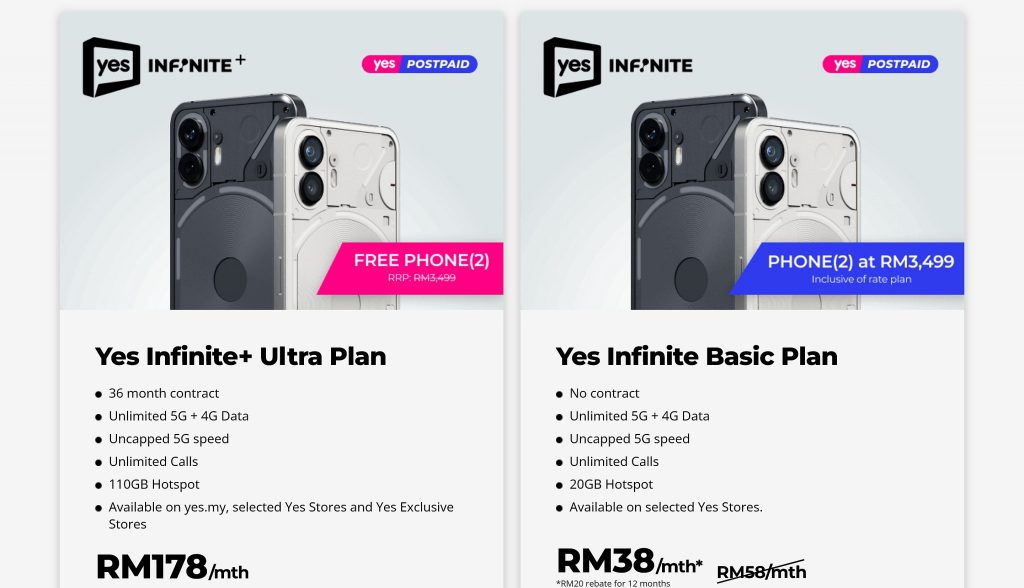Select the RM38/mth price text
Screen dimensions: 1024x588
[630, 561]
